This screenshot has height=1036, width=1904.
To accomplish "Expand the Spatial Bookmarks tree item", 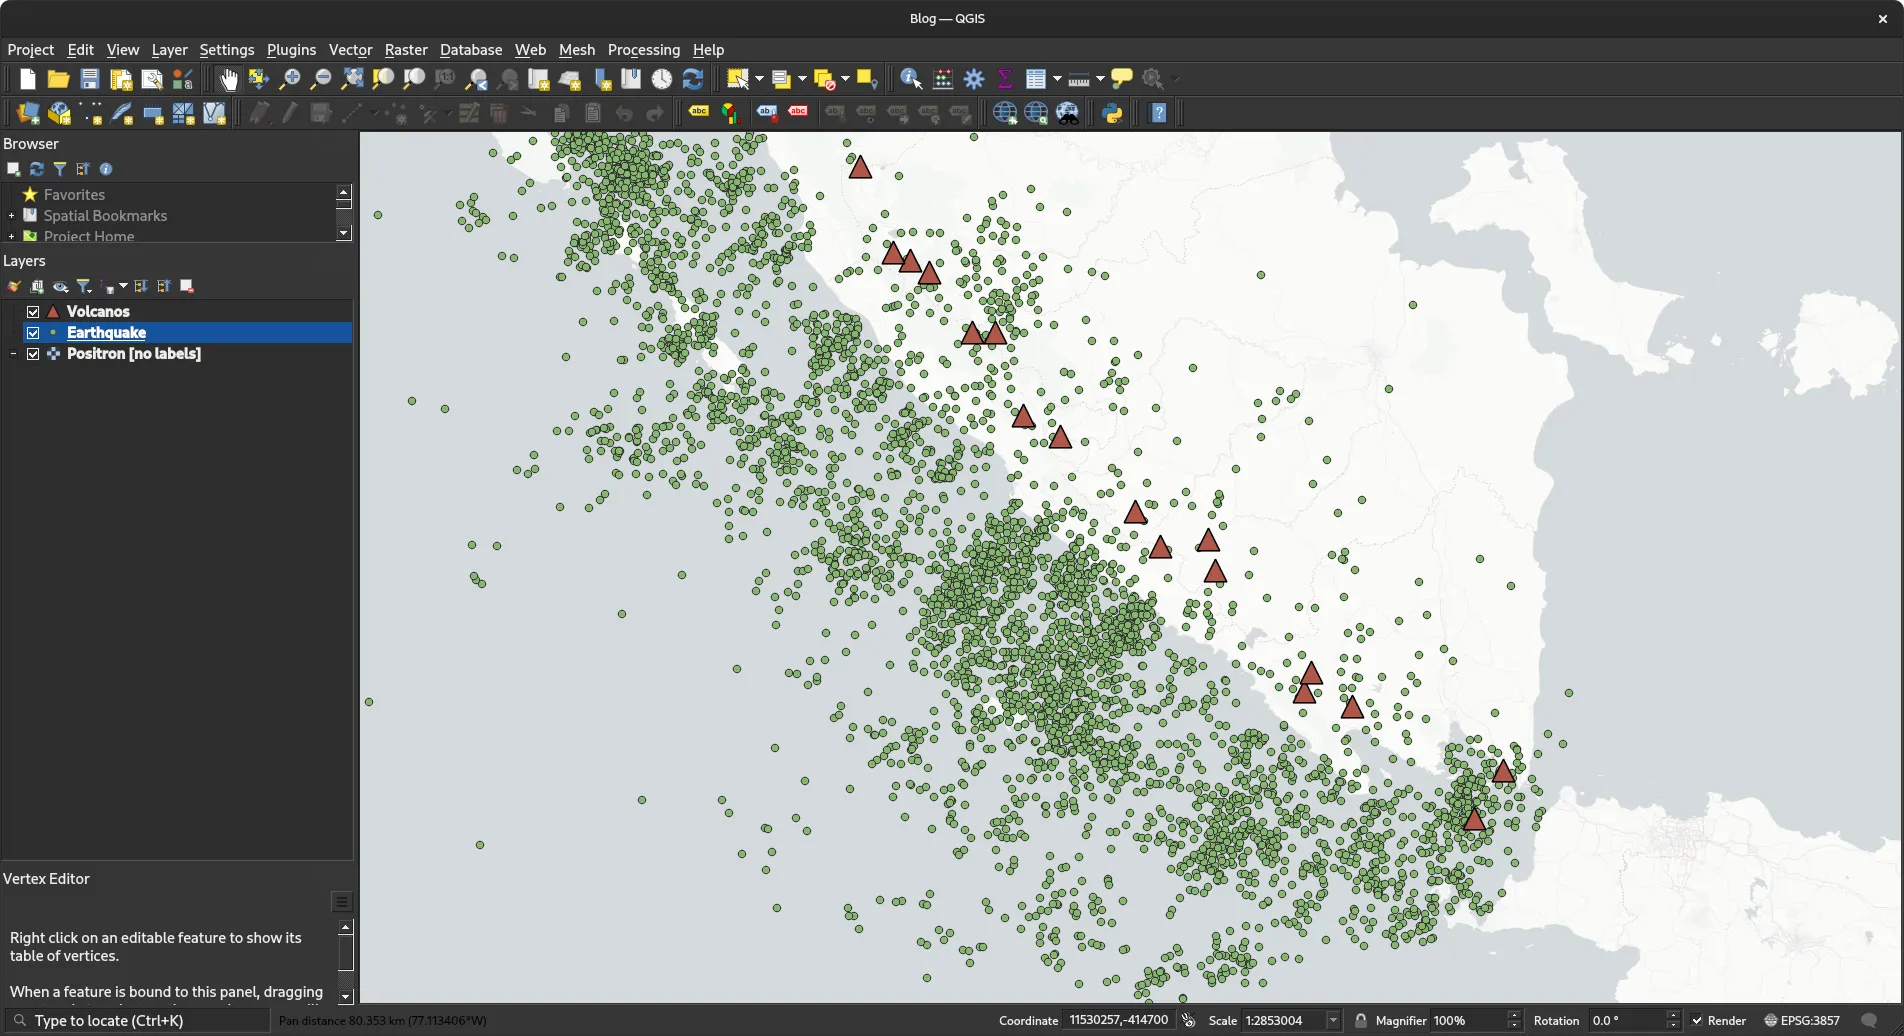I will point(10,216).
